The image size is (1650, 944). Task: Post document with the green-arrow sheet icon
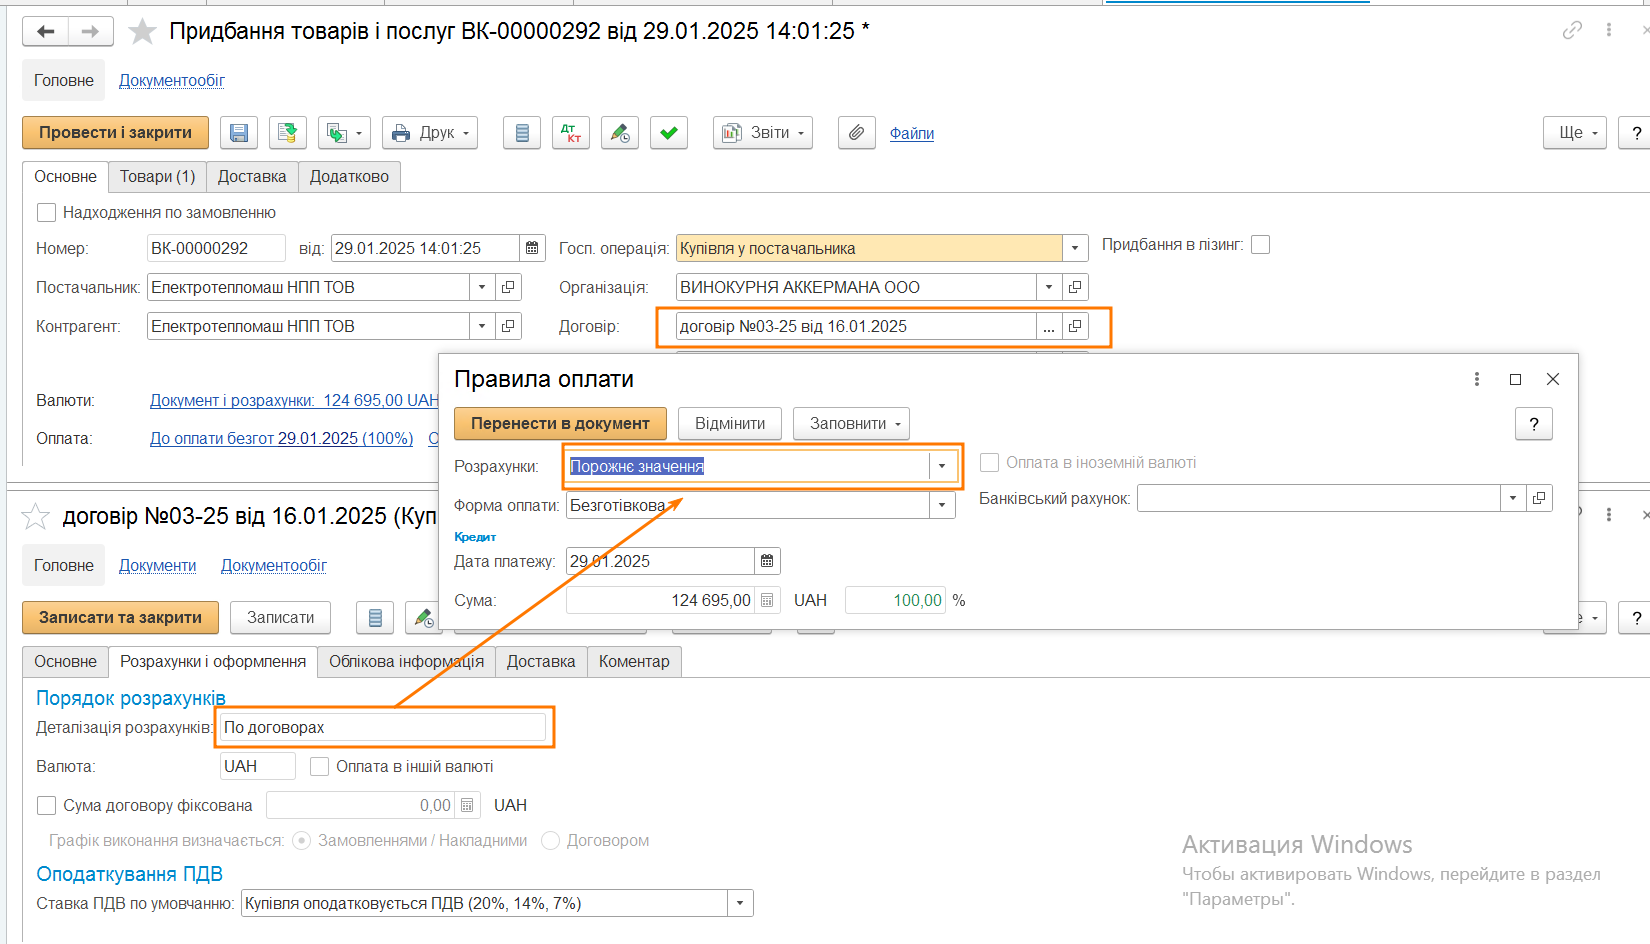tap(287, 132)
